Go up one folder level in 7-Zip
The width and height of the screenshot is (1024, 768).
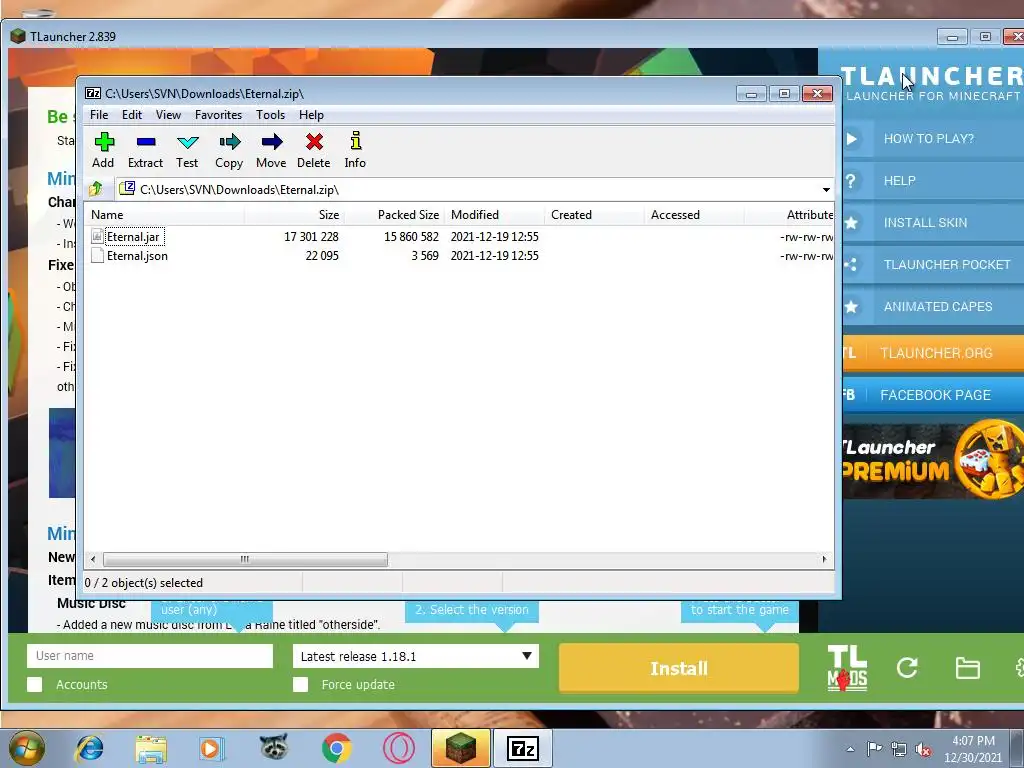coord(96,189)
